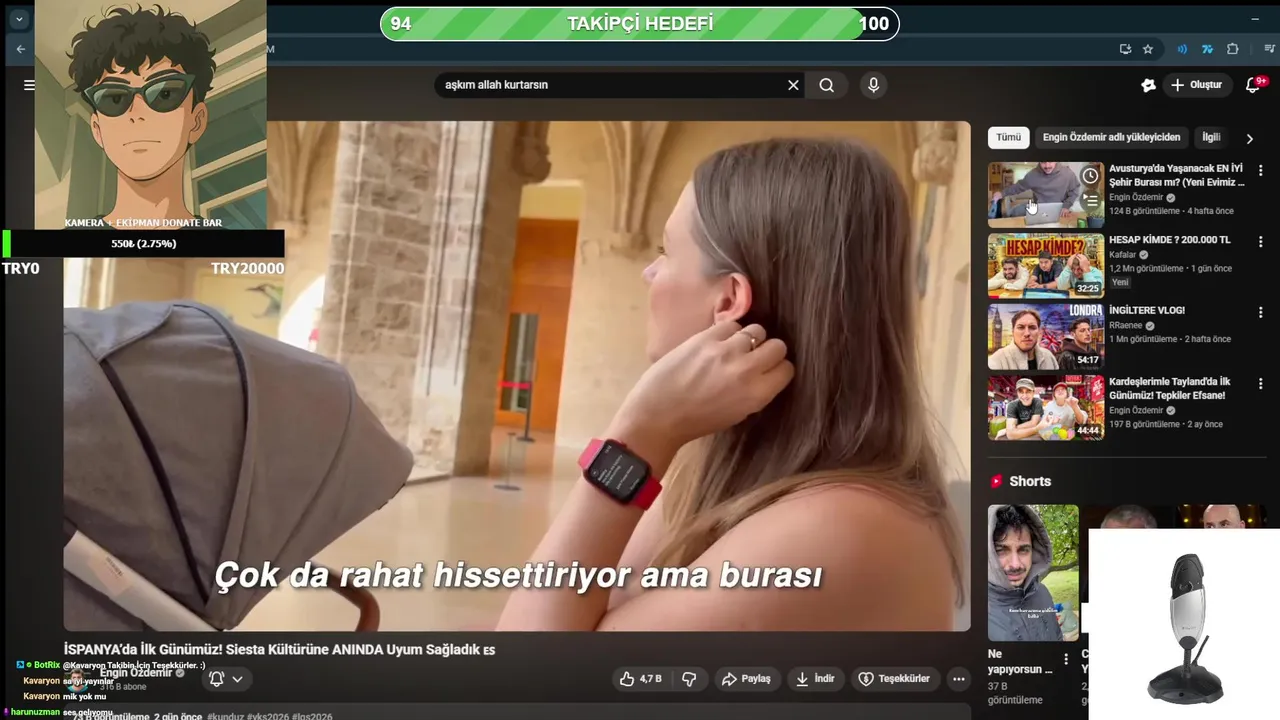Open the browser tab search dropdown chevron
The height and width of the screenshot is (720, 1280).
click(18, 19)
